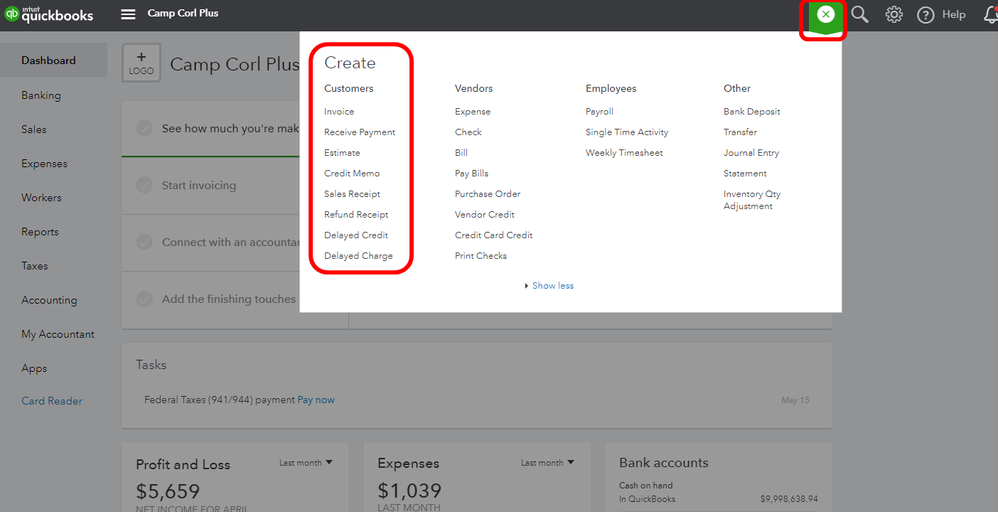Screen dimensions: 998x512
Task: Create a Credit Card Credit
Action: point(493,235)
